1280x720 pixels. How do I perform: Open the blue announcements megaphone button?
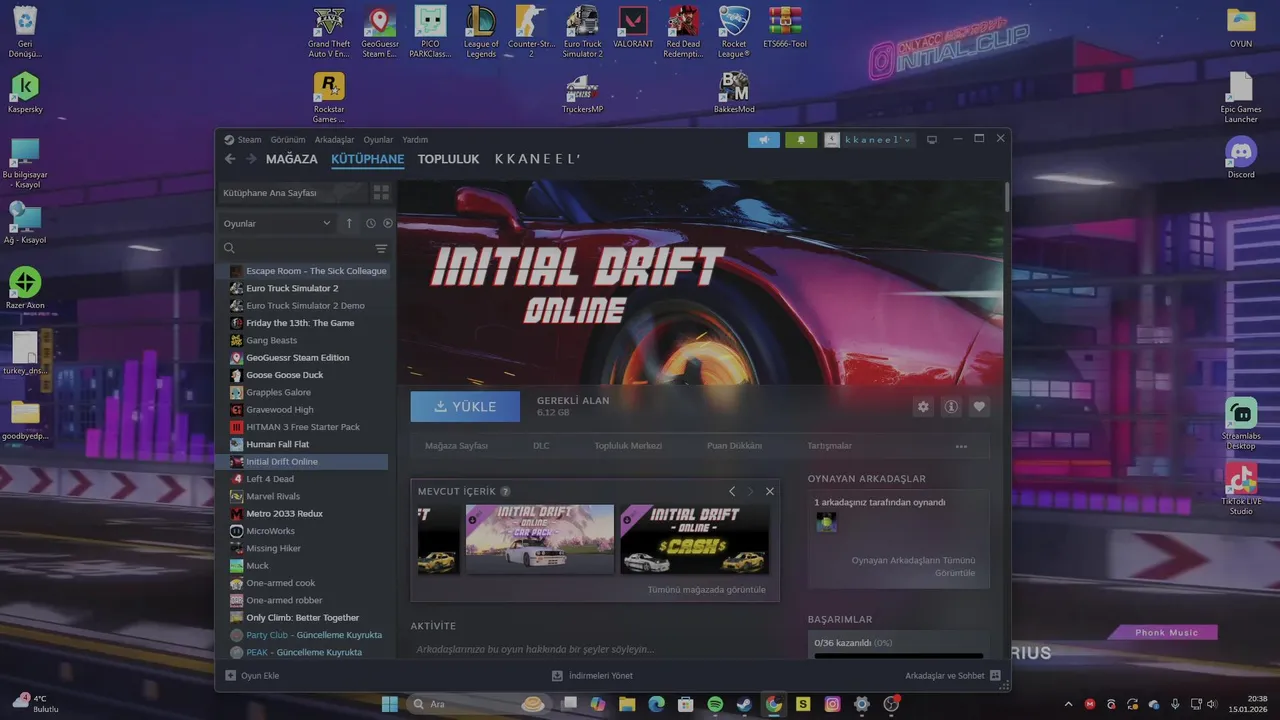point(764,140)
